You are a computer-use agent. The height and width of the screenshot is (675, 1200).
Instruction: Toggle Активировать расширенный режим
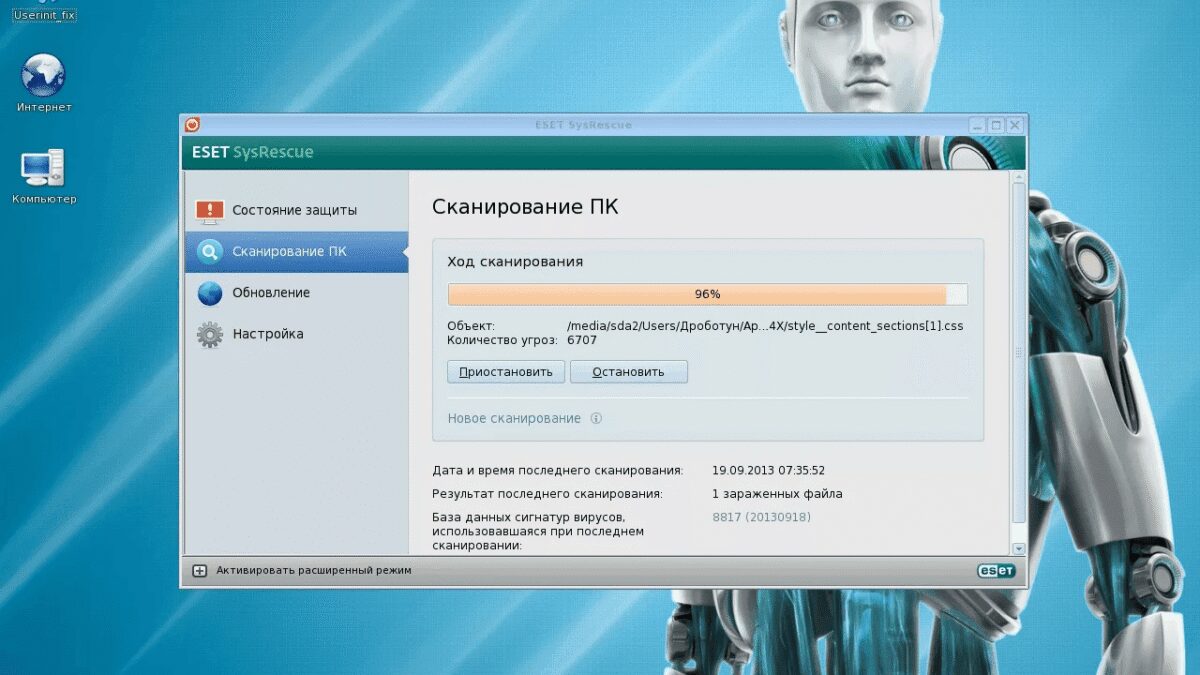point(313,570)
